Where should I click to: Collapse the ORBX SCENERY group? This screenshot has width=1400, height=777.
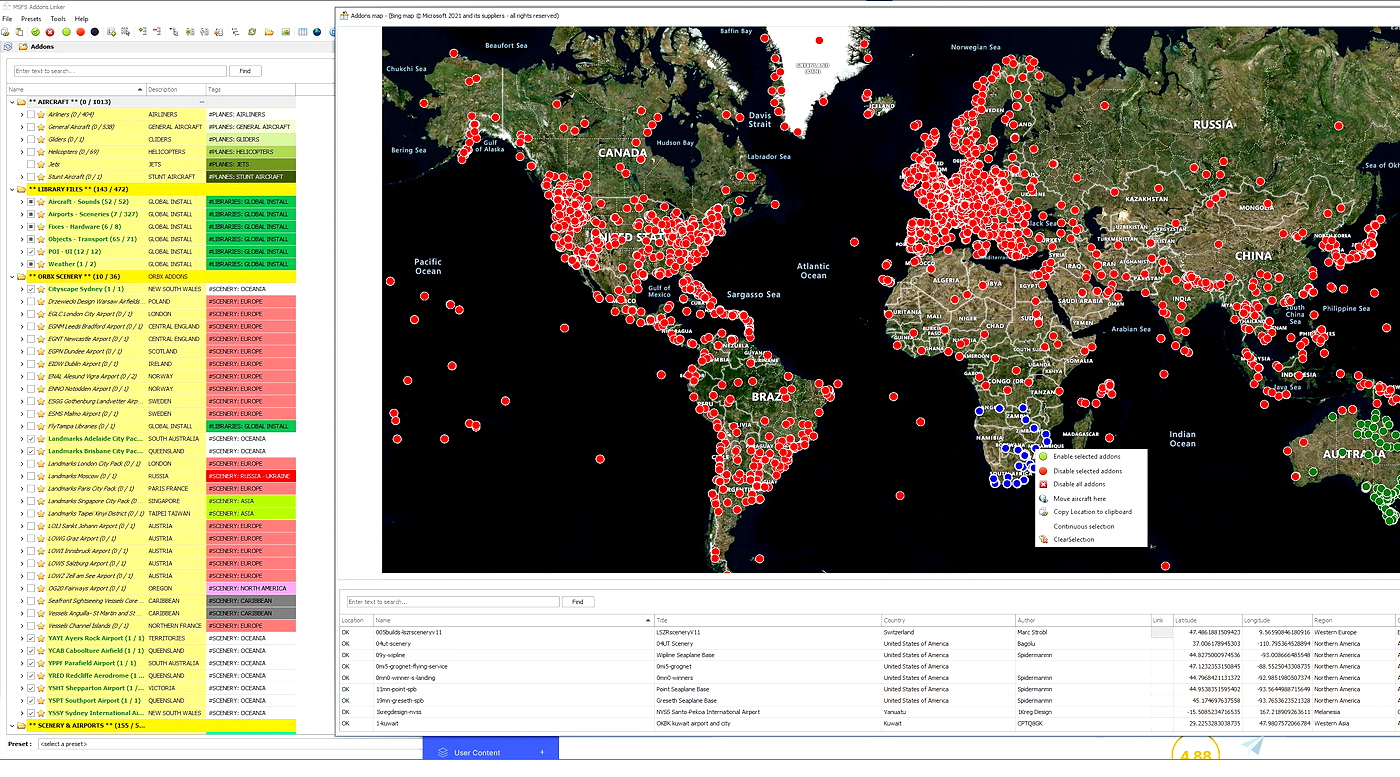pos(12,276)
